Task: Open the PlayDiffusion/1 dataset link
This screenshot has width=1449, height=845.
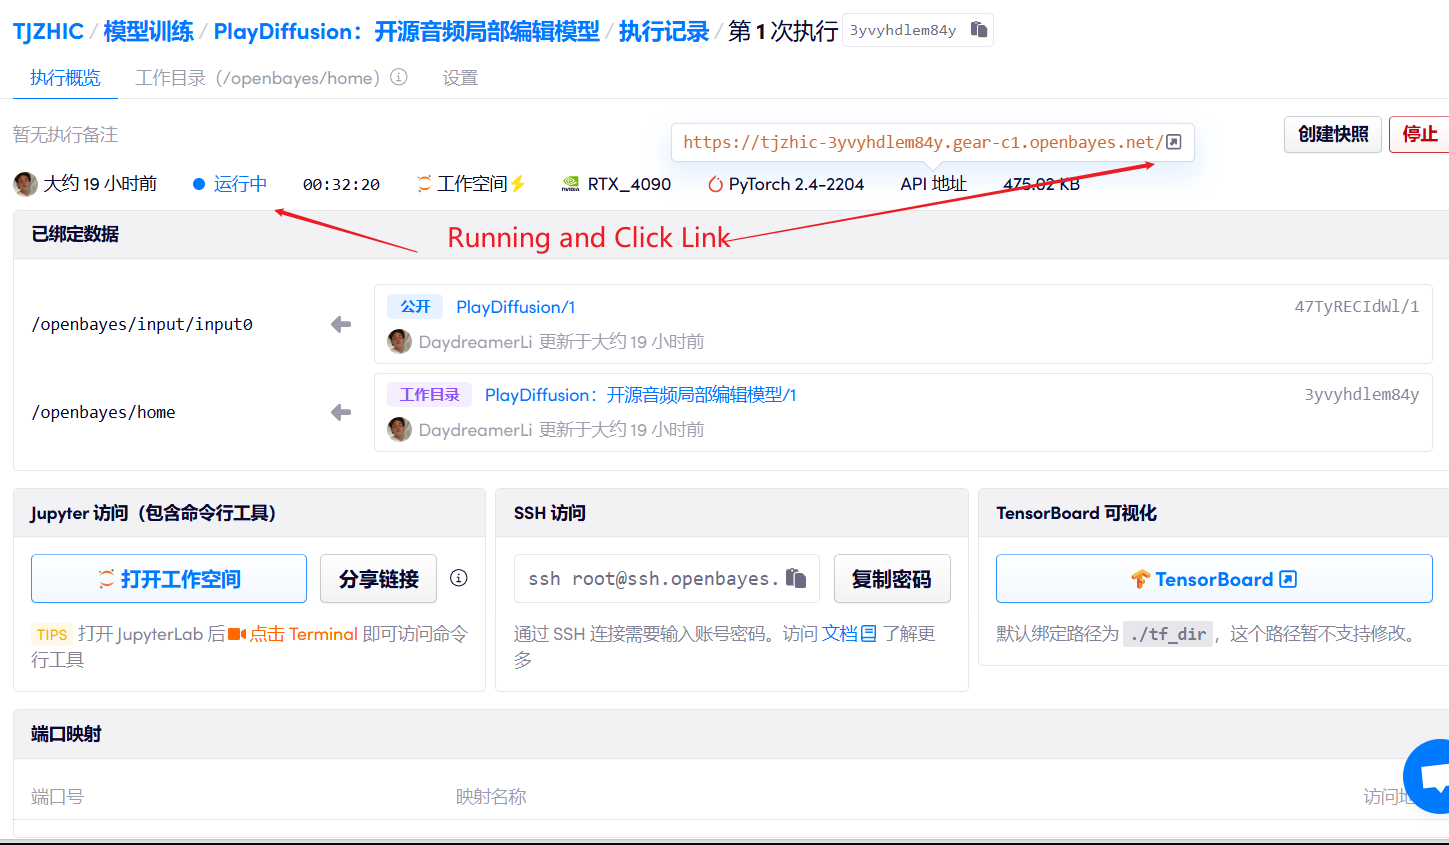Action: (515, 307)
